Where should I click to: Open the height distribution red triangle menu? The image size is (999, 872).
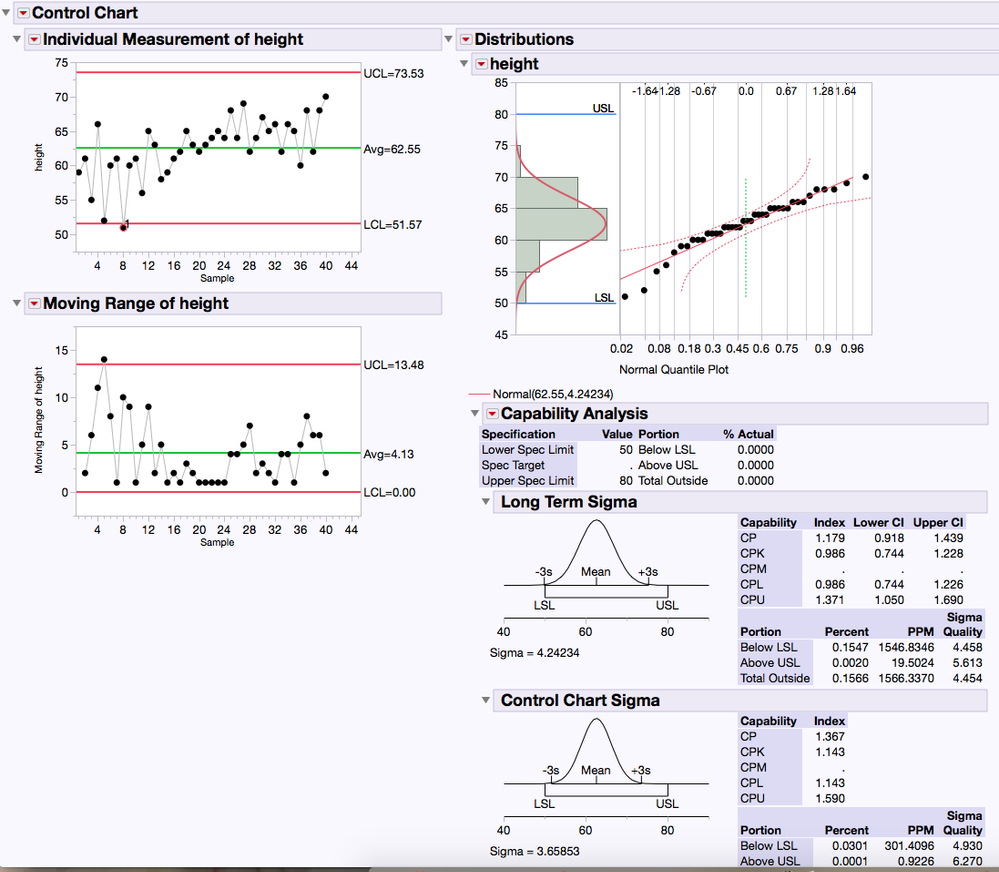(x=482, y=64)
